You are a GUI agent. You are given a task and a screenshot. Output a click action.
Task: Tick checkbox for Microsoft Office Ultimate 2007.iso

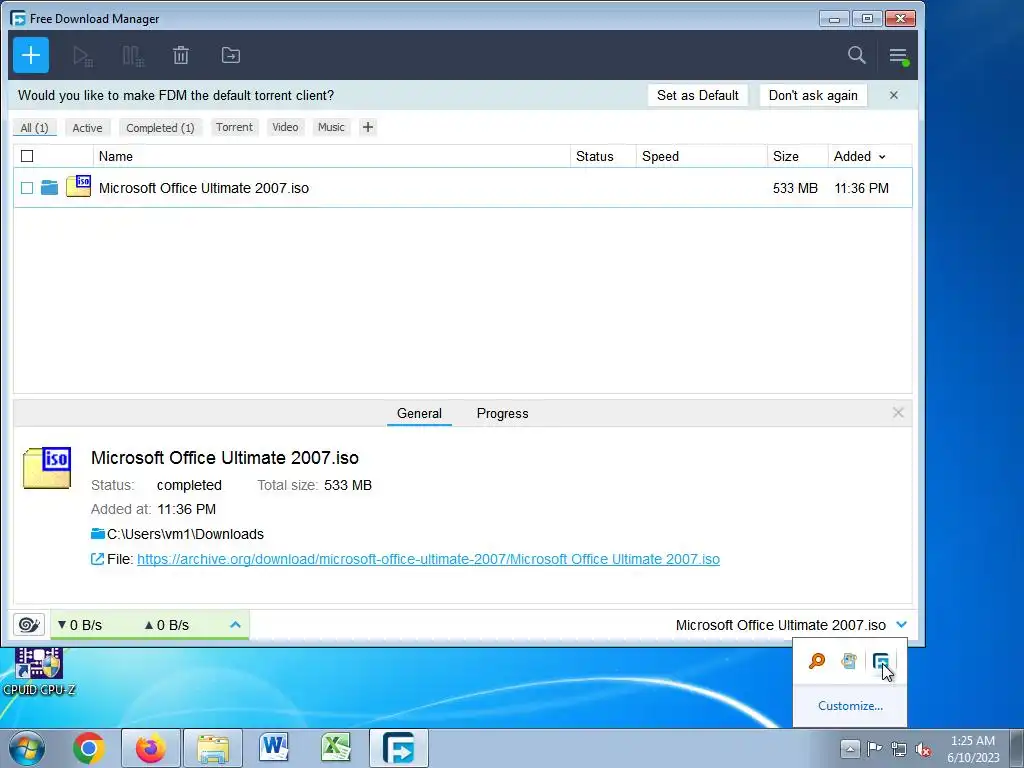point(27,188)
